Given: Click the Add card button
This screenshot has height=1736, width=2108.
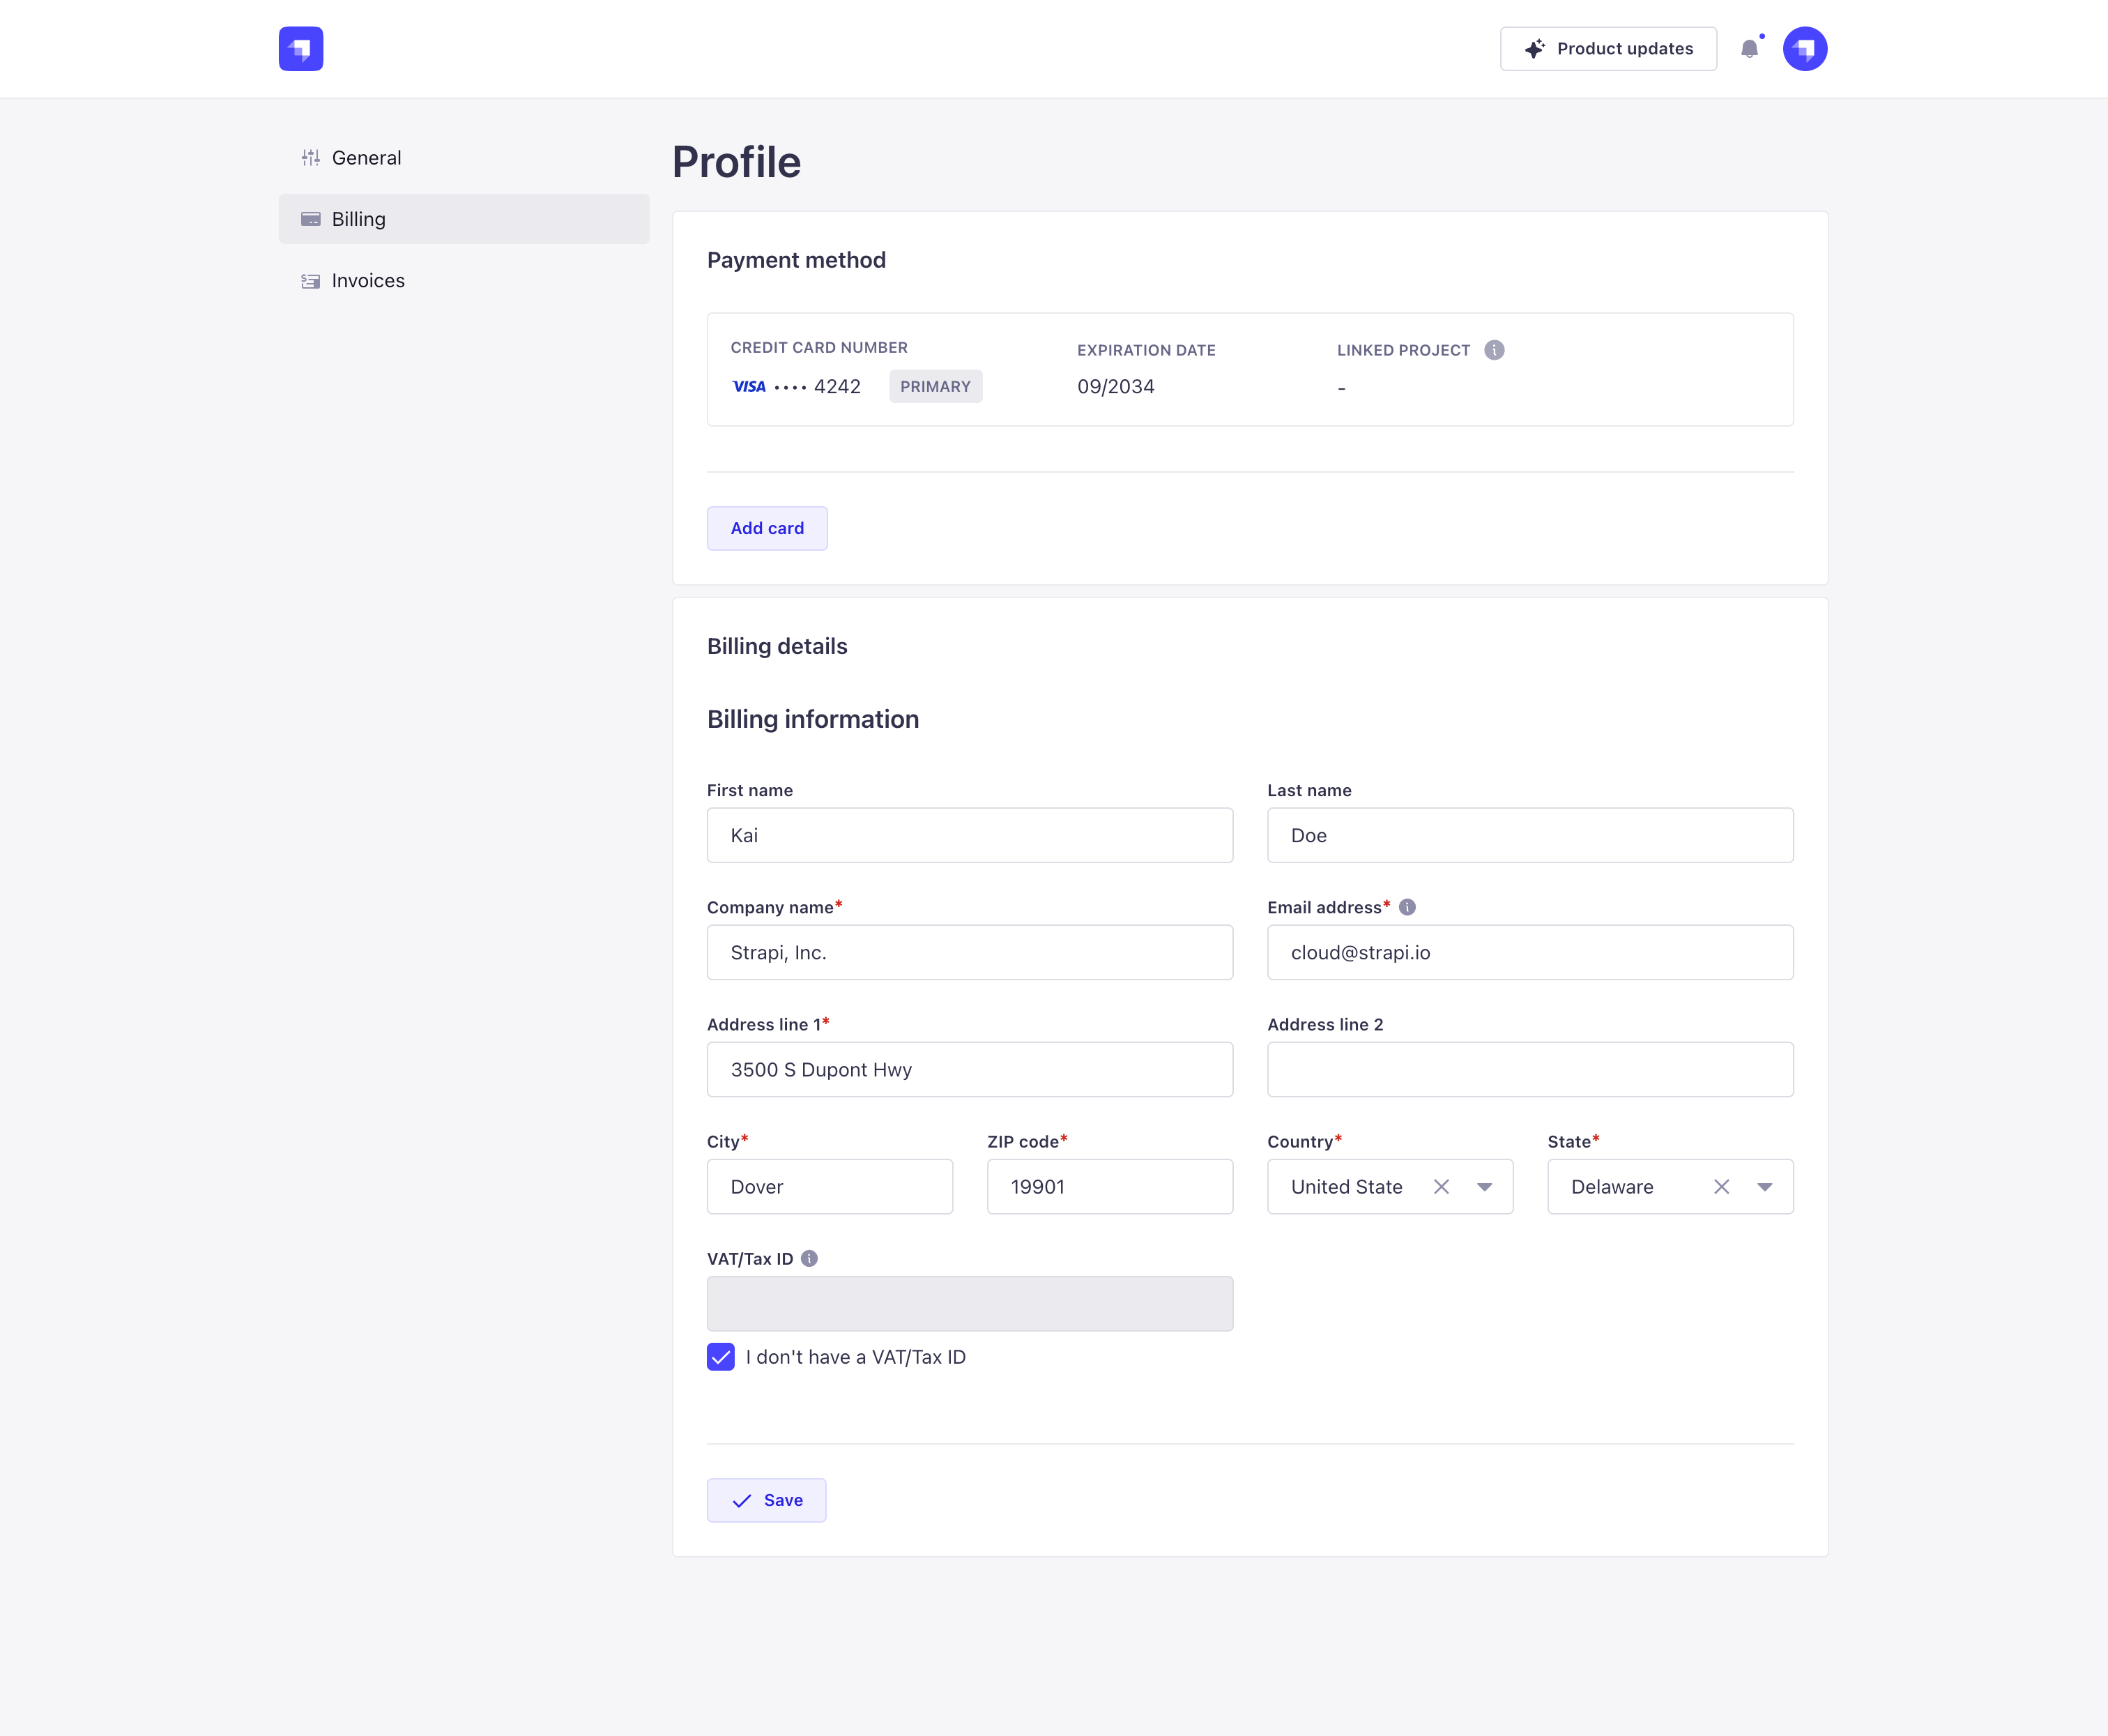Looking at the screenshot, I should [766, 528].
